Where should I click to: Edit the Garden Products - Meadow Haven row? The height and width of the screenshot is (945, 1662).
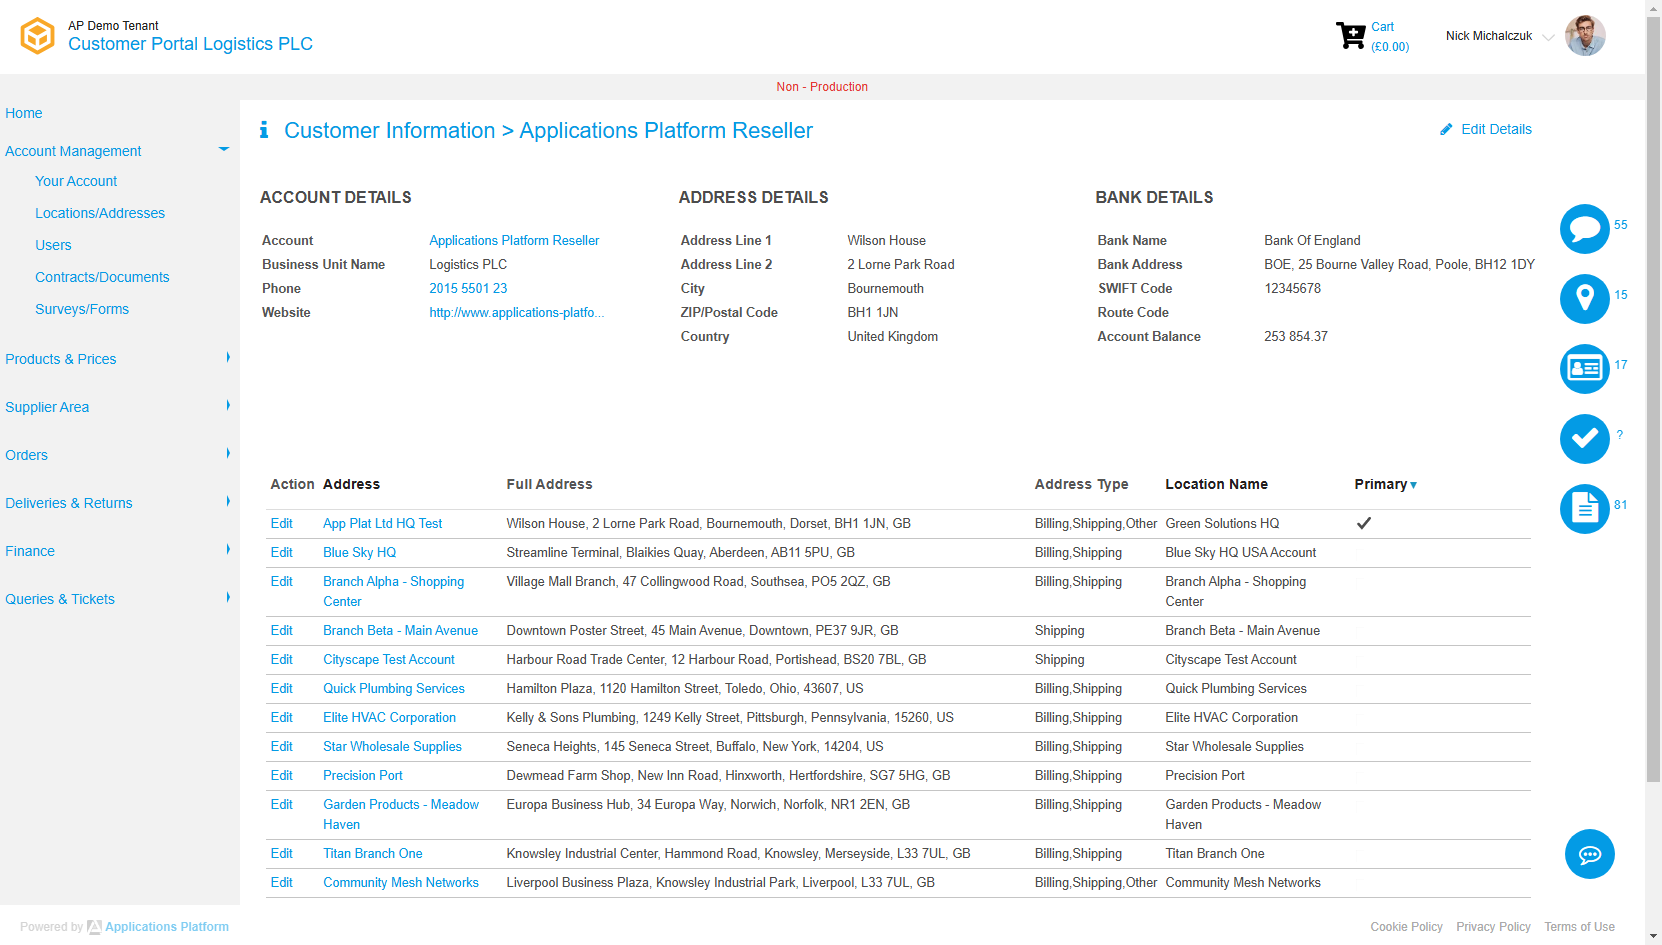coord(281,804)
